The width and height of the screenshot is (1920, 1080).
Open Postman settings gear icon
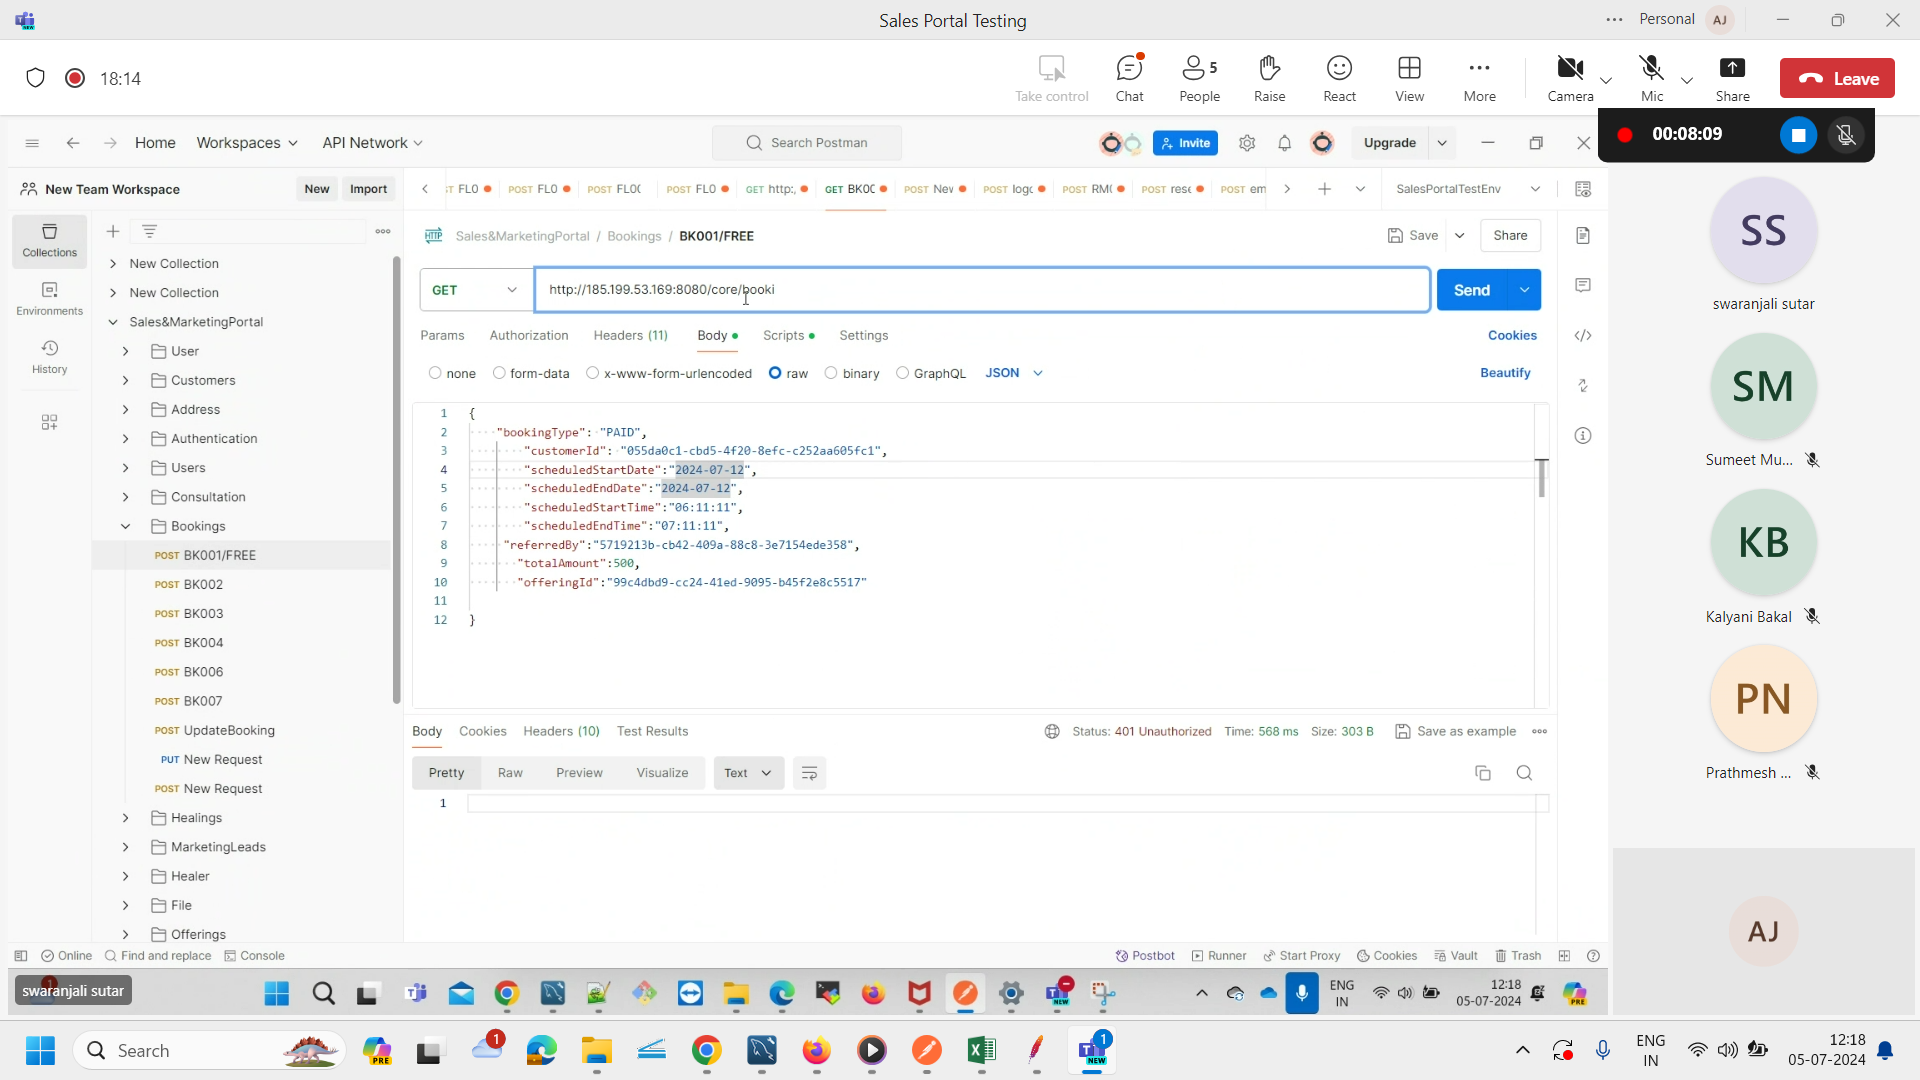1247,143
